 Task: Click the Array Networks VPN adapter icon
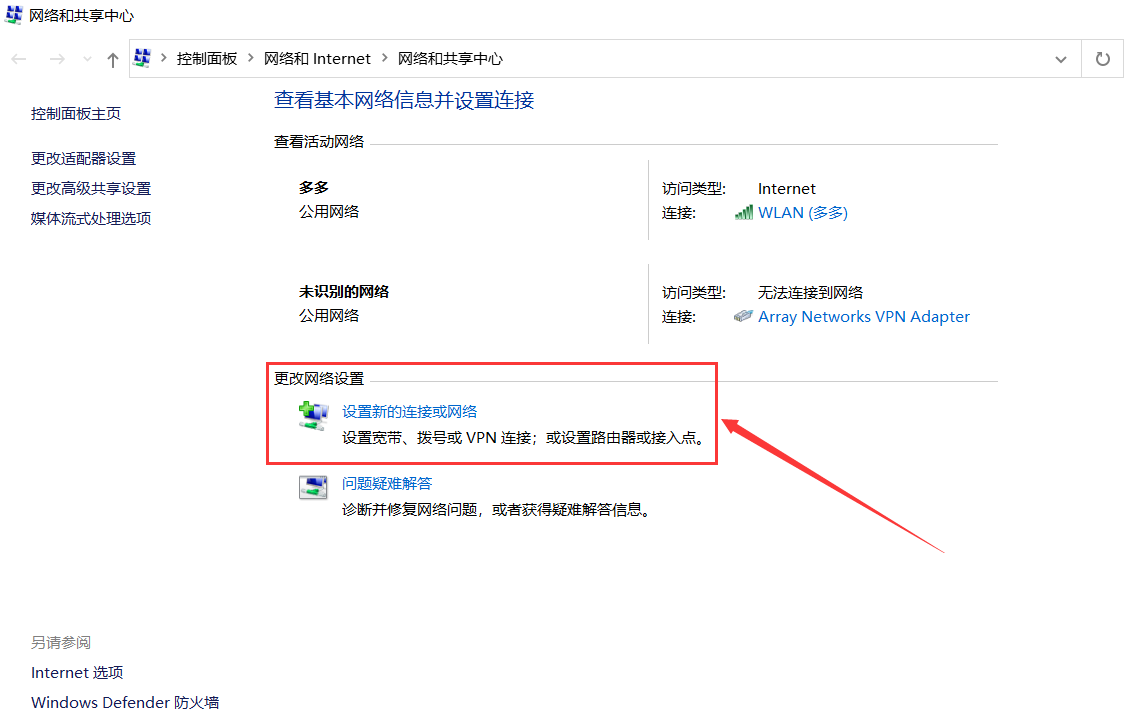[x=743, y=316]
